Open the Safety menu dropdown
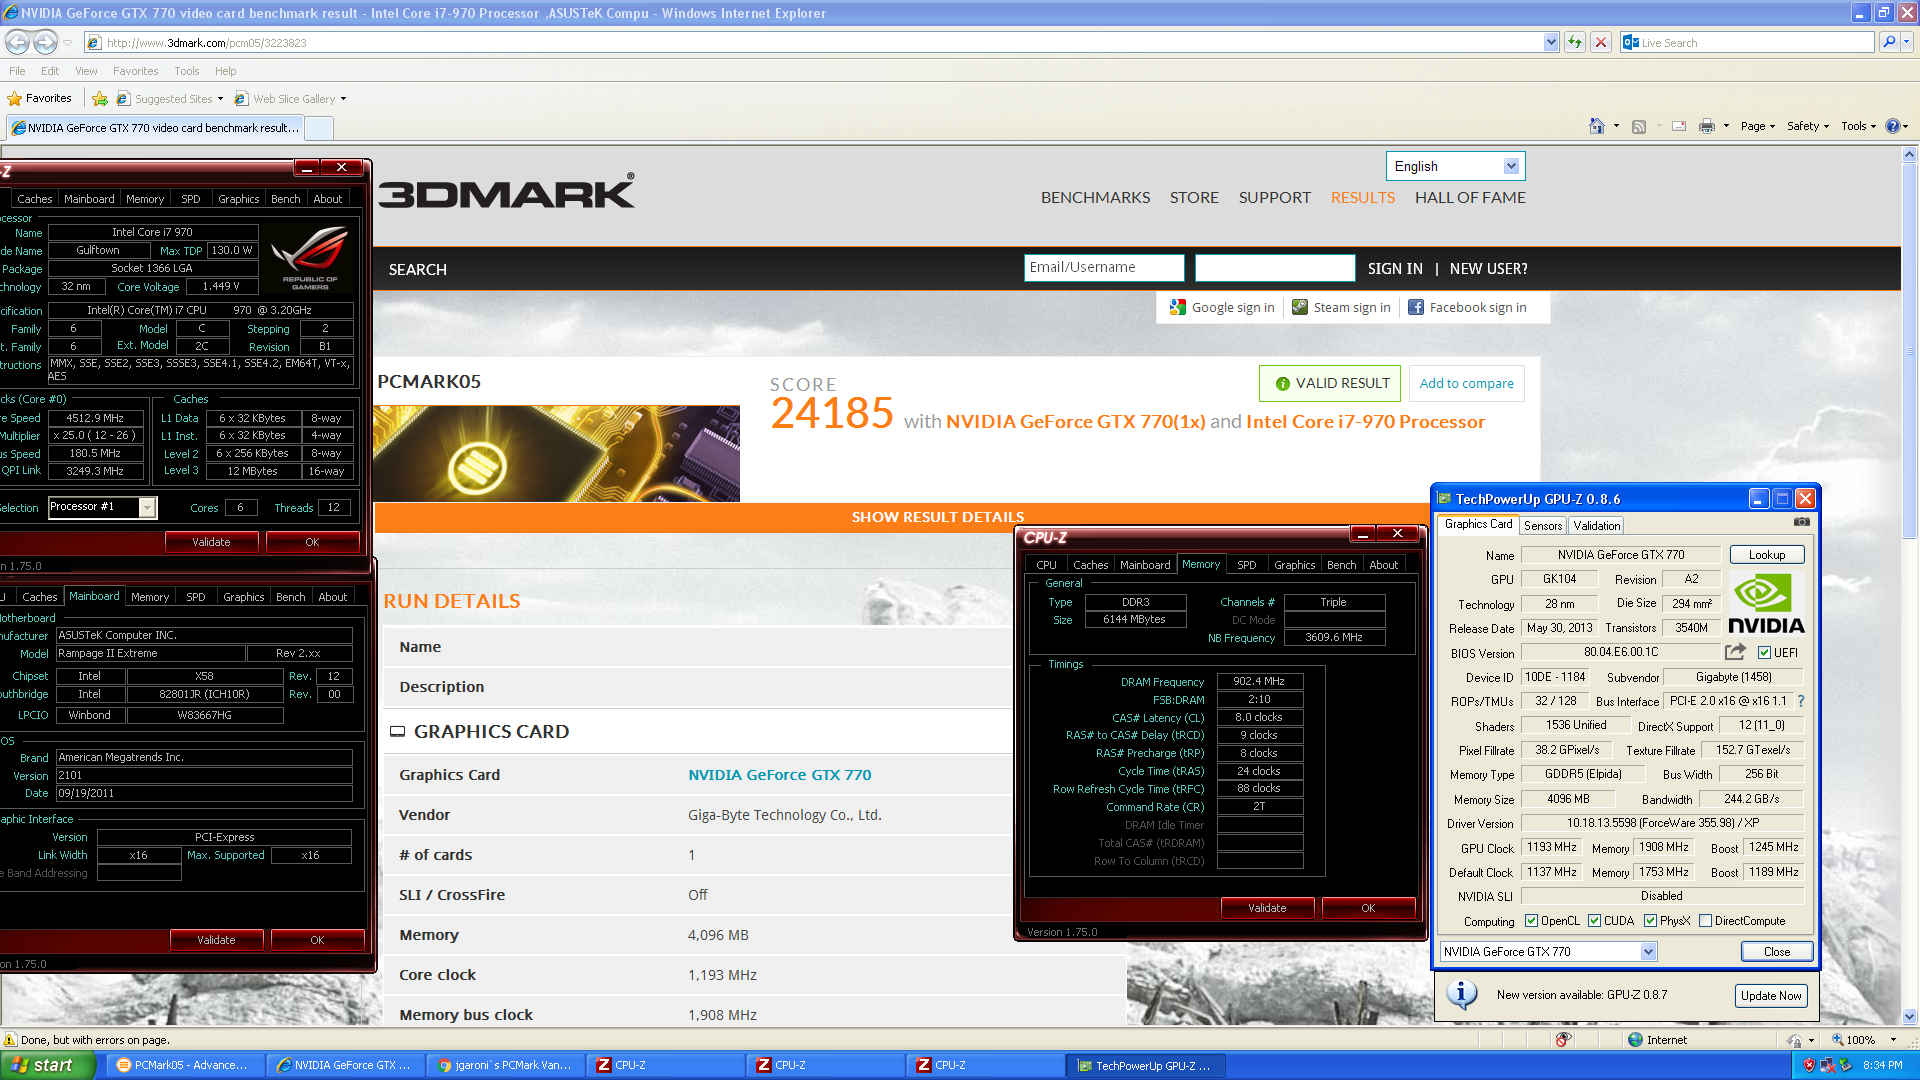1920x1080 pixels. [x=1808, y=126]
